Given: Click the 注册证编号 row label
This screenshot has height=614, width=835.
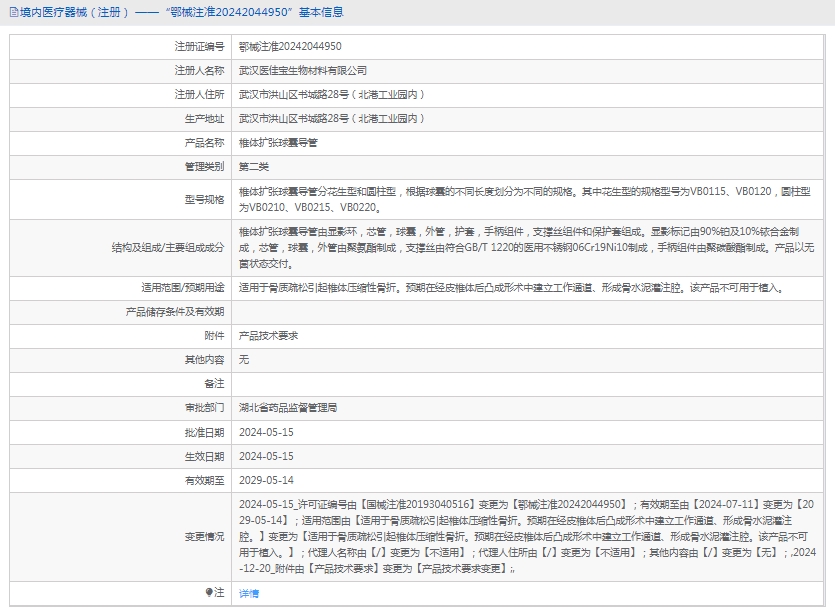Looking at the screenshot, I should click(199, 46).
